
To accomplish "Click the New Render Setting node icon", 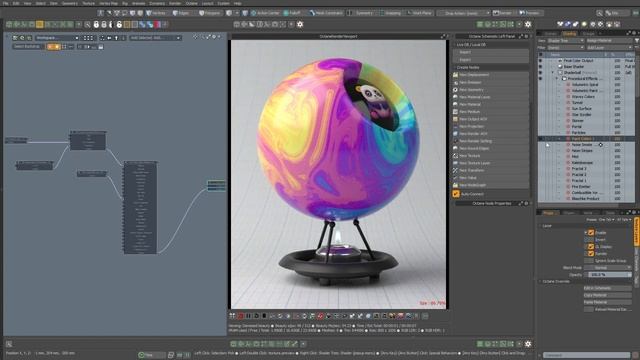I will (456, 141).
